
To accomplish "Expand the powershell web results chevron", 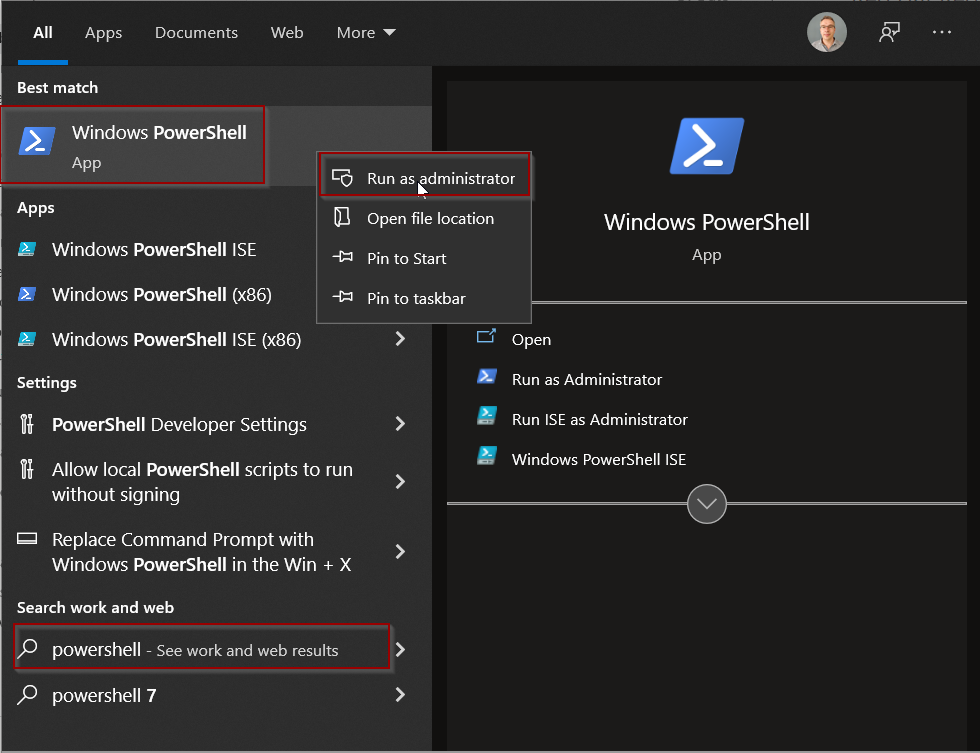I will pyautogui.click(x=400, y=649).
